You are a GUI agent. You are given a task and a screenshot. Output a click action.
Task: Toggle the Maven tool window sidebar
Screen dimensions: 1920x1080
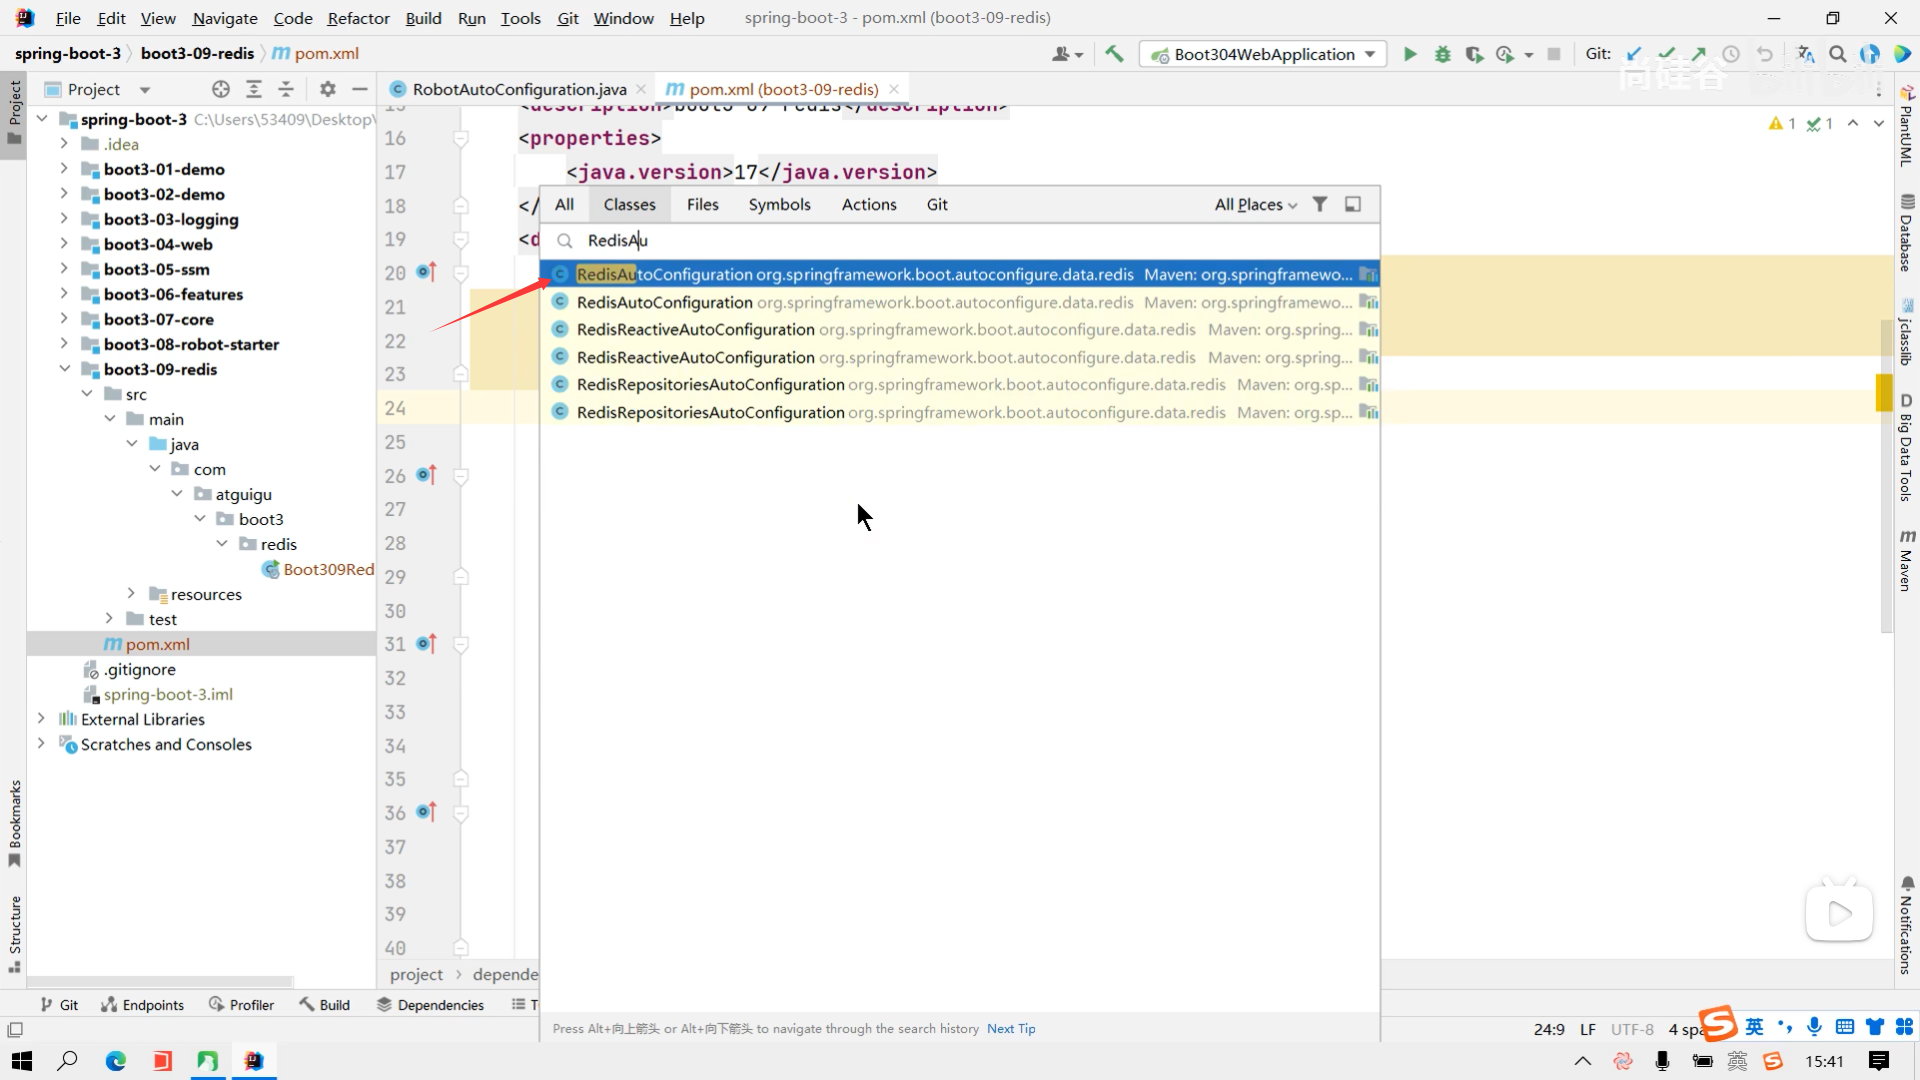1906,562
